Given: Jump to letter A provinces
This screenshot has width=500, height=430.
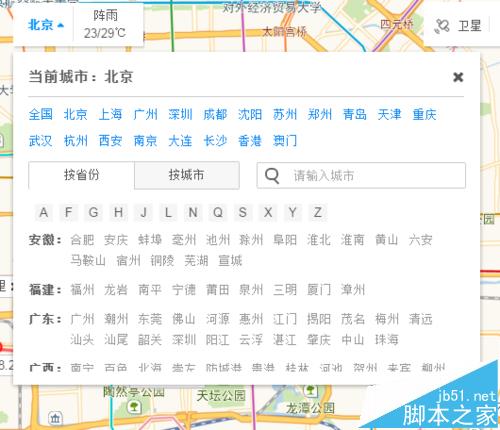Looking at the screenshot, I should click(x=44, y=212).
